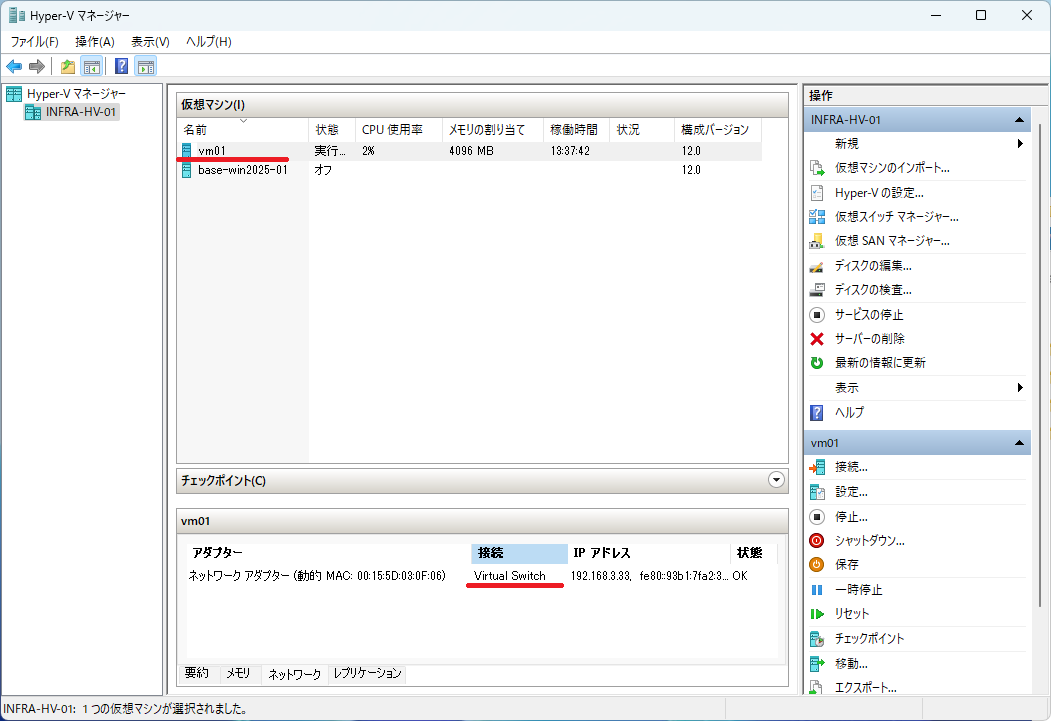This screenshot has width=1051, height=721.
Task: Click the エクスポート... action
Action: click(x=865, y=687)
